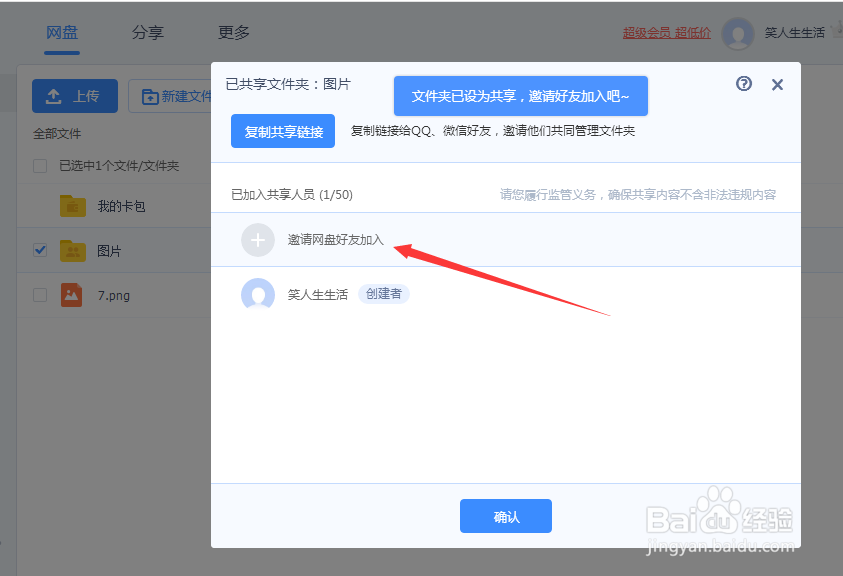Click the creator avatar beside 笑人生活
The image size is (843, 576).
point(258,294)
